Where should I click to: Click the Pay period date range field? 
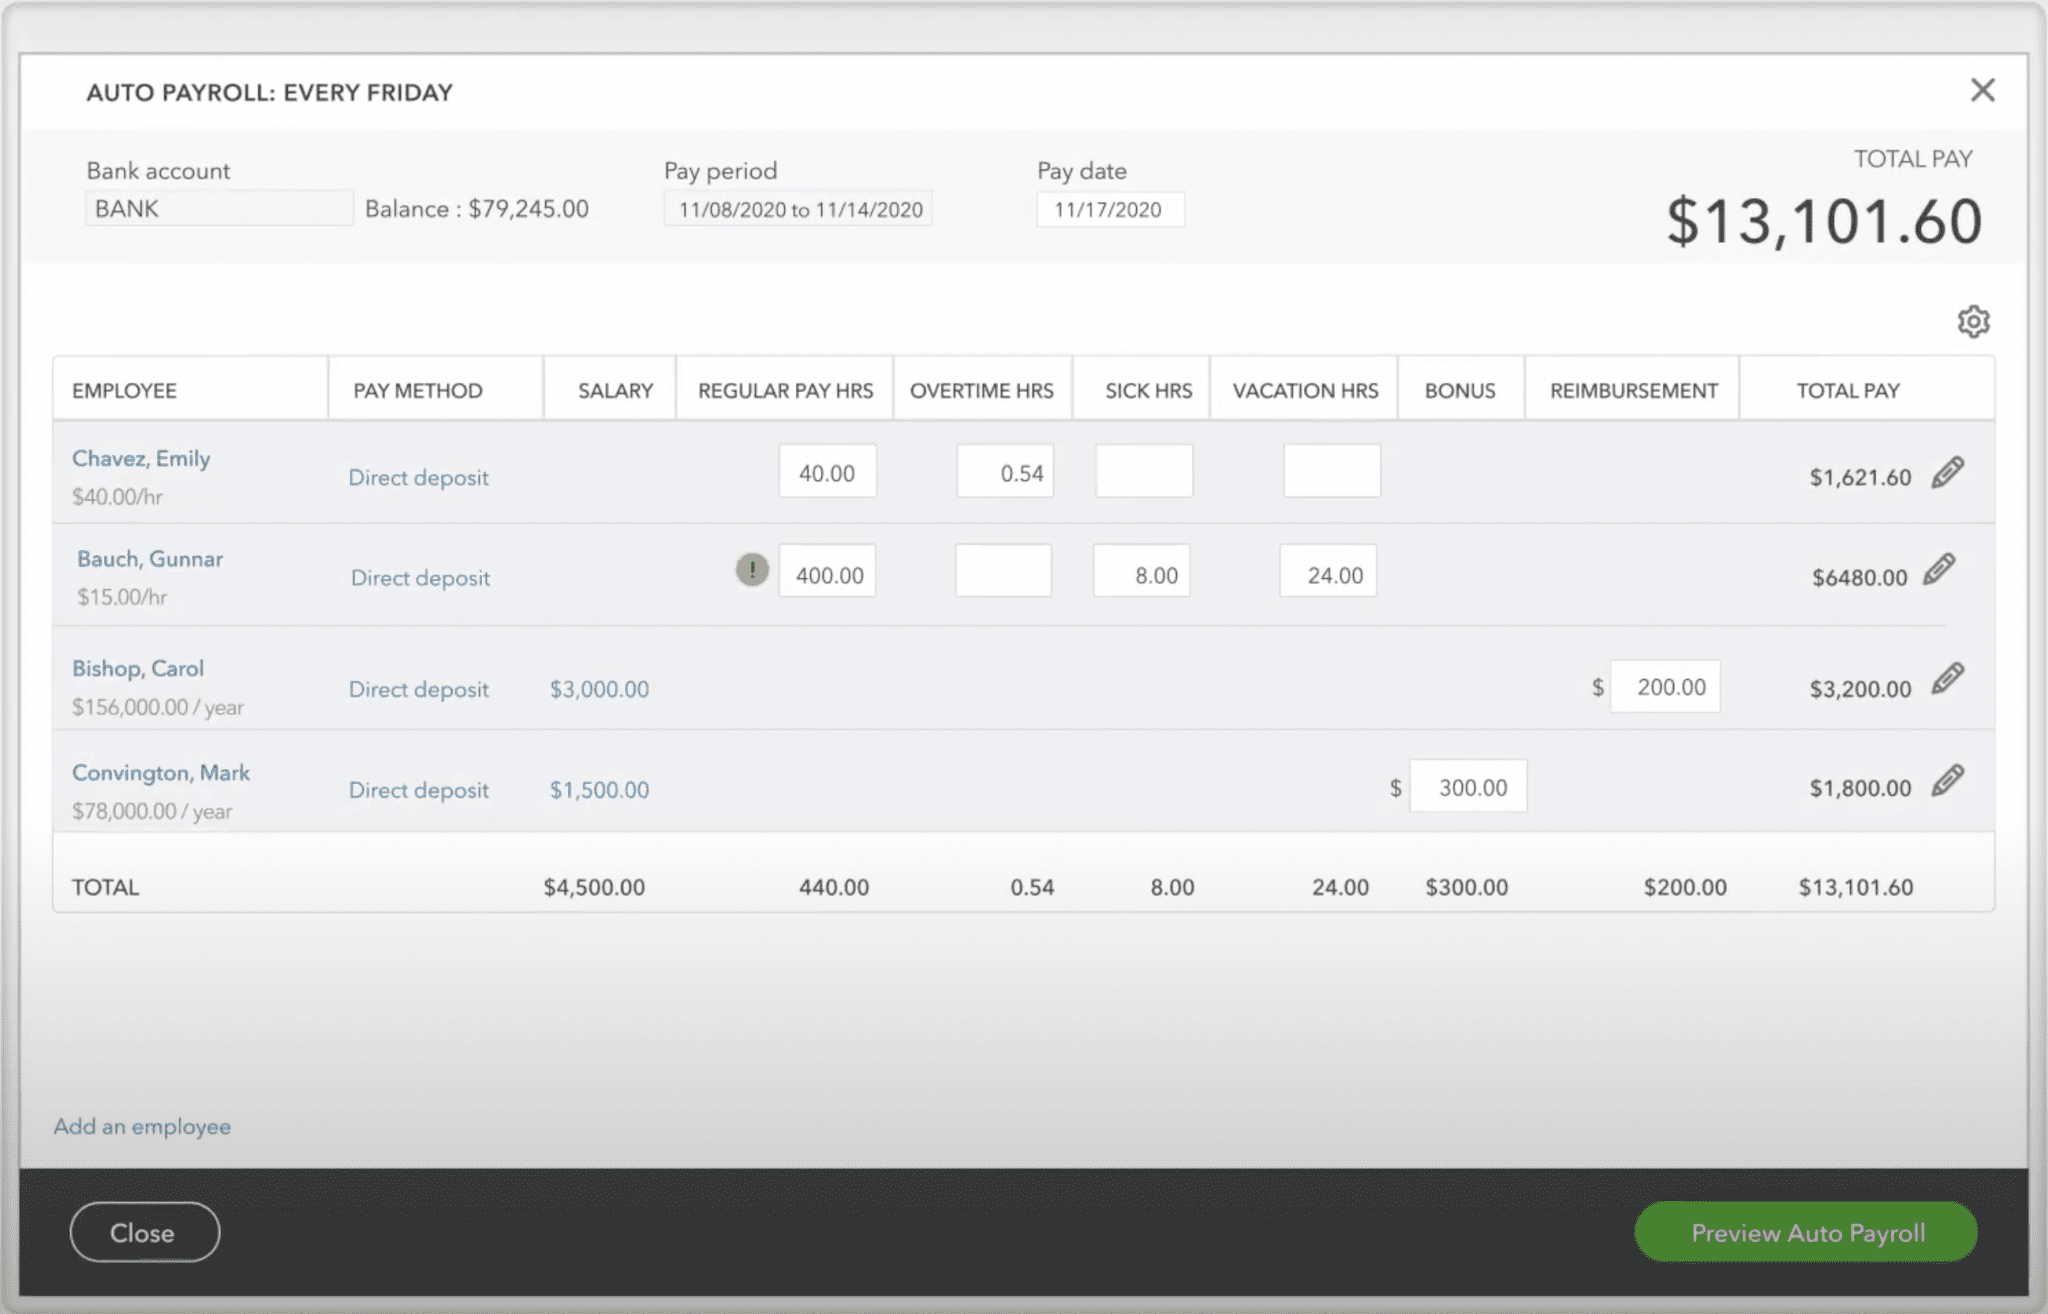pos(797,209)
